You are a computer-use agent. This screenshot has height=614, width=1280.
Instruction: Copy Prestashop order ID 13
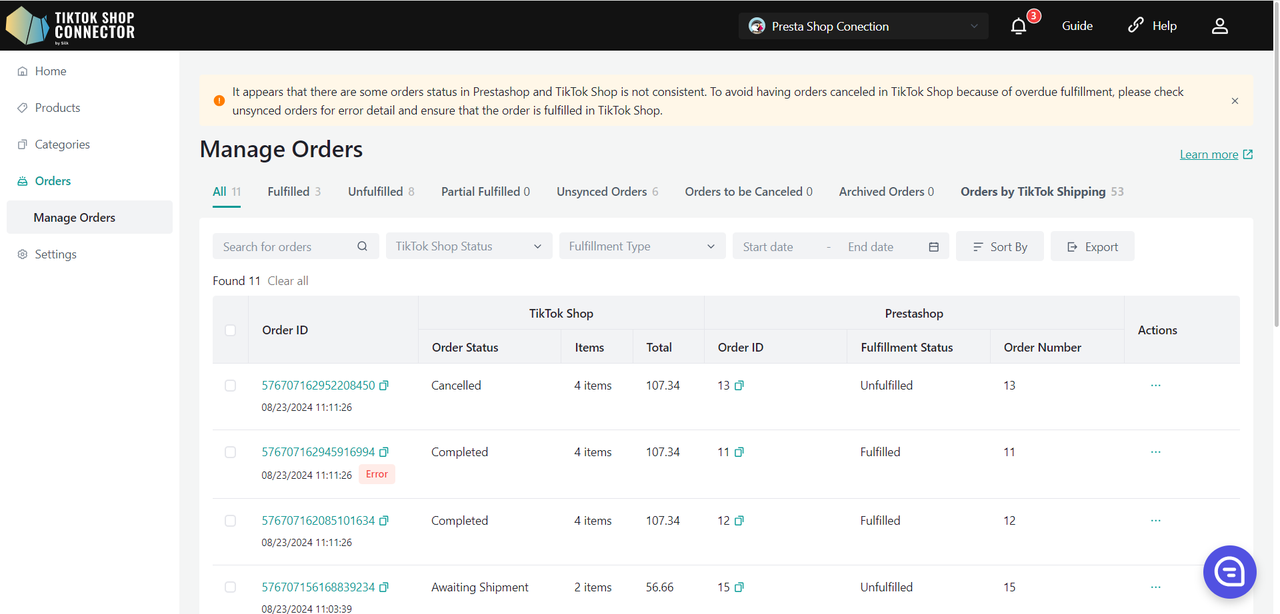pyautogui.click(x=739, y=386)
